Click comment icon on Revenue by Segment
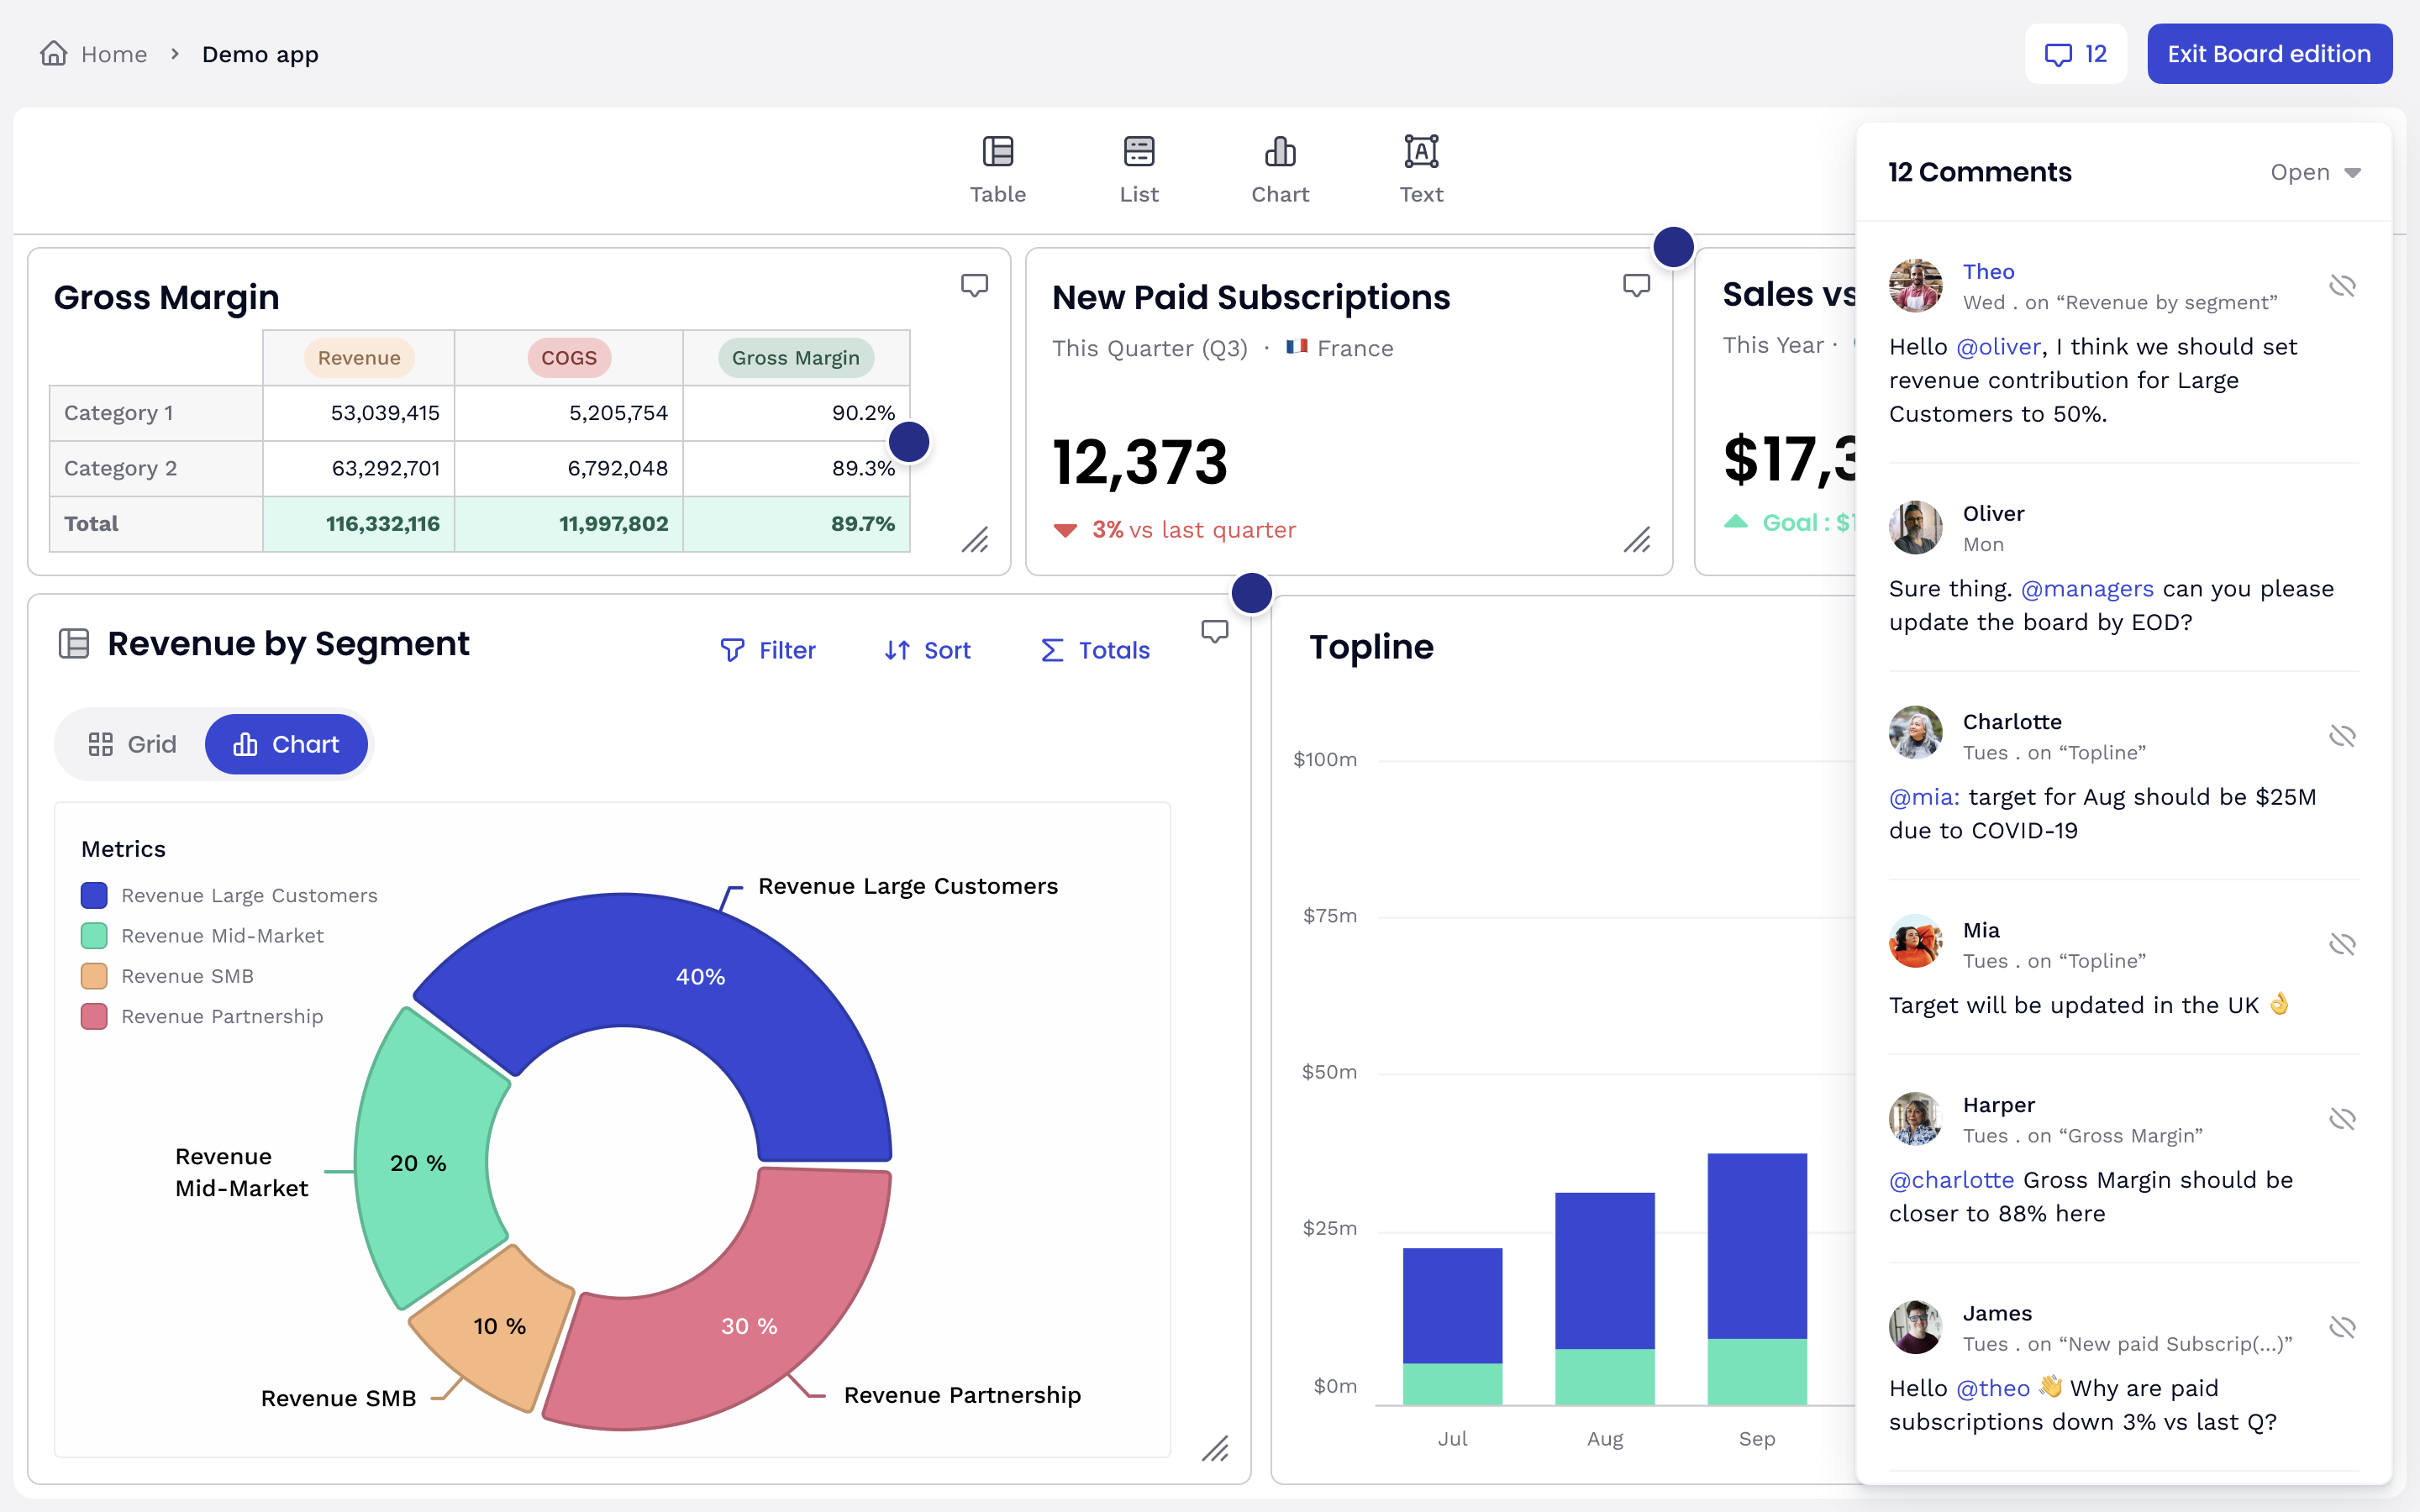Screen dimensions: 2420x1512 click(x=1214, y=631)
